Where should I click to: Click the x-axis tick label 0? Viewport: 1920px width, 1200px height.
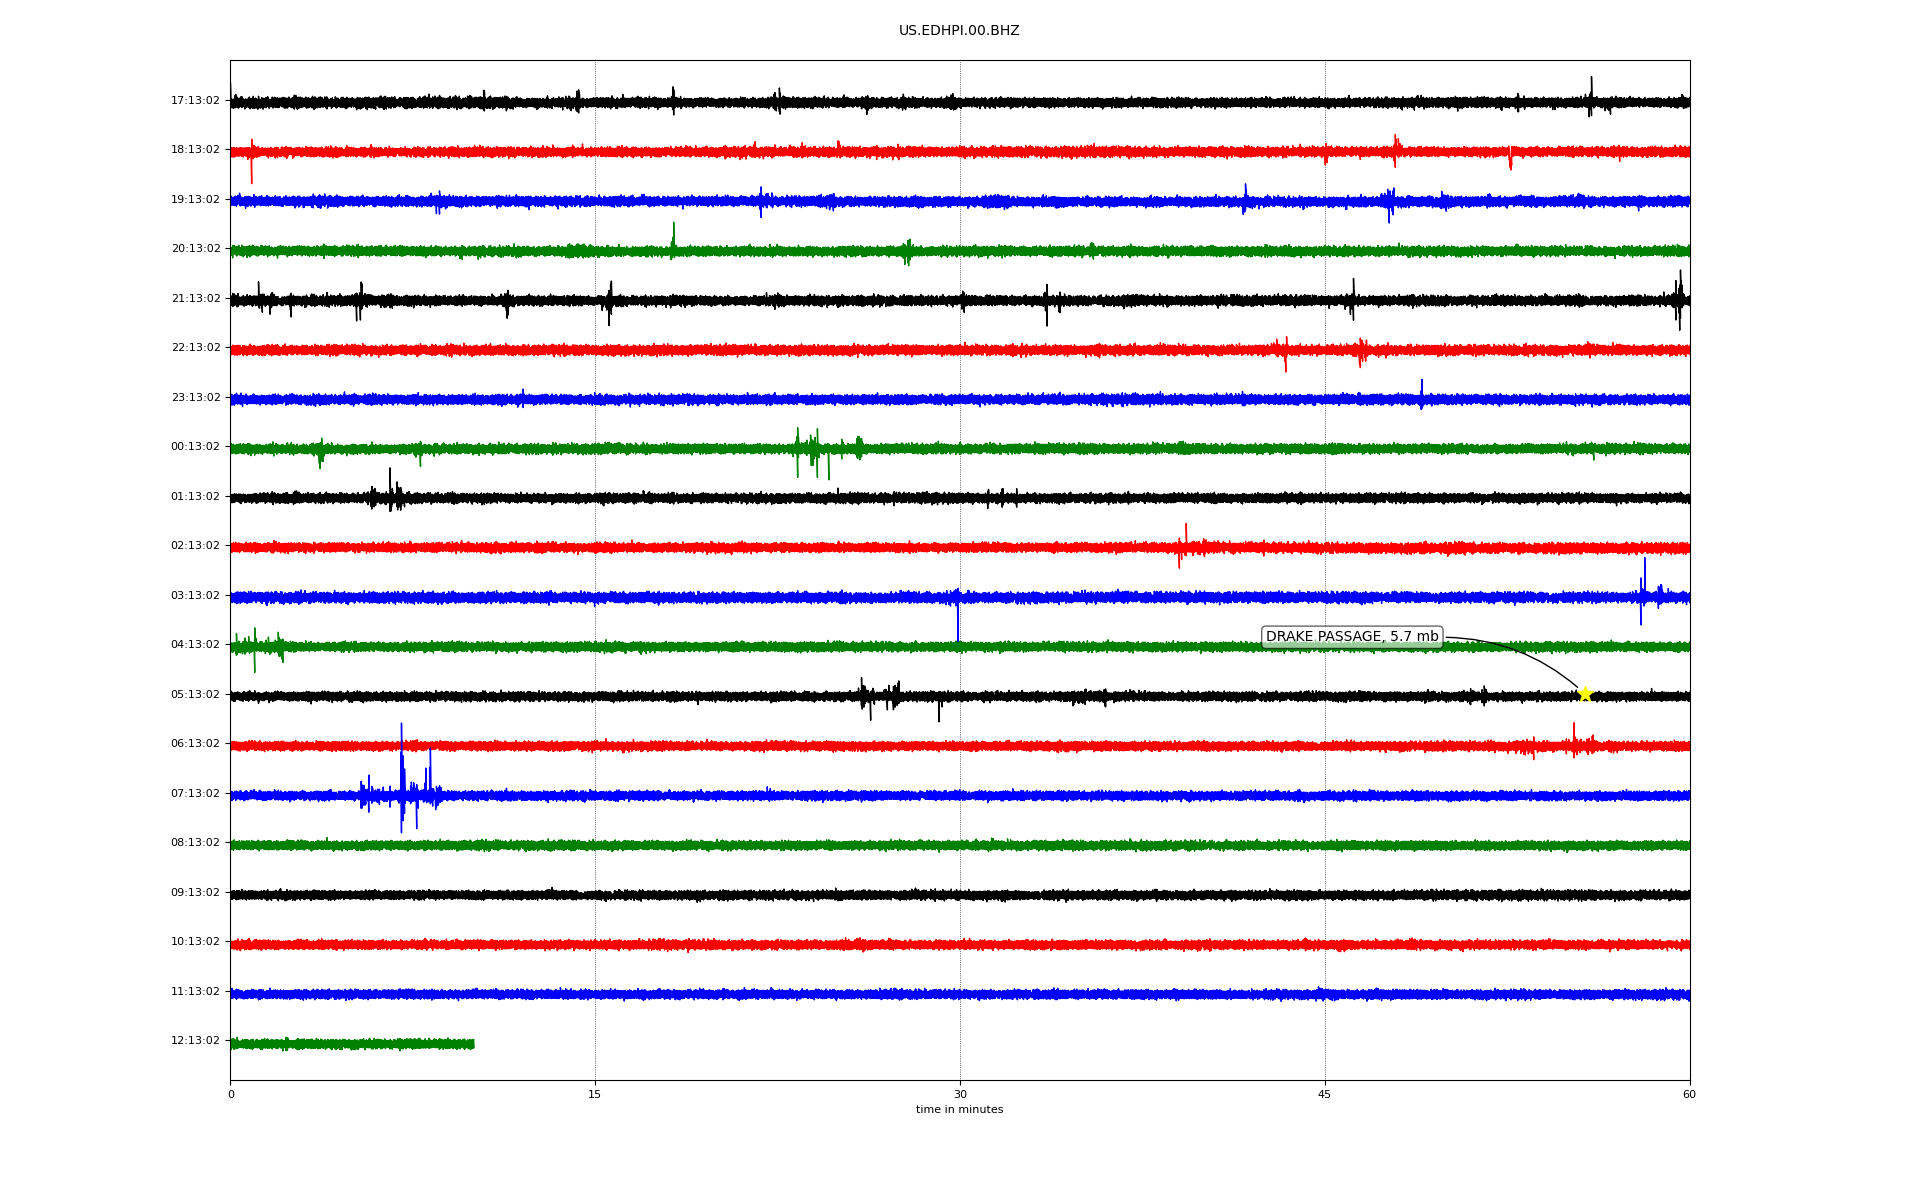[231, 1095]
